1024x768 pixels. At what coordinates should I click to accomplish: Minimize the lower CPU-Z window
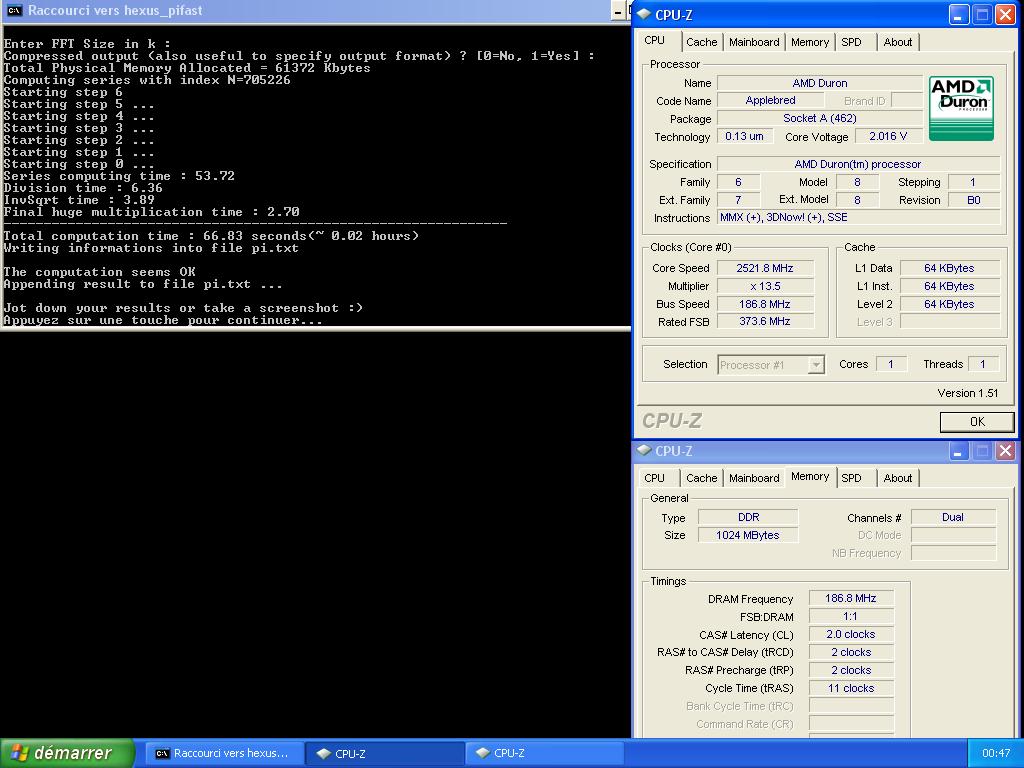coord(958,451)
